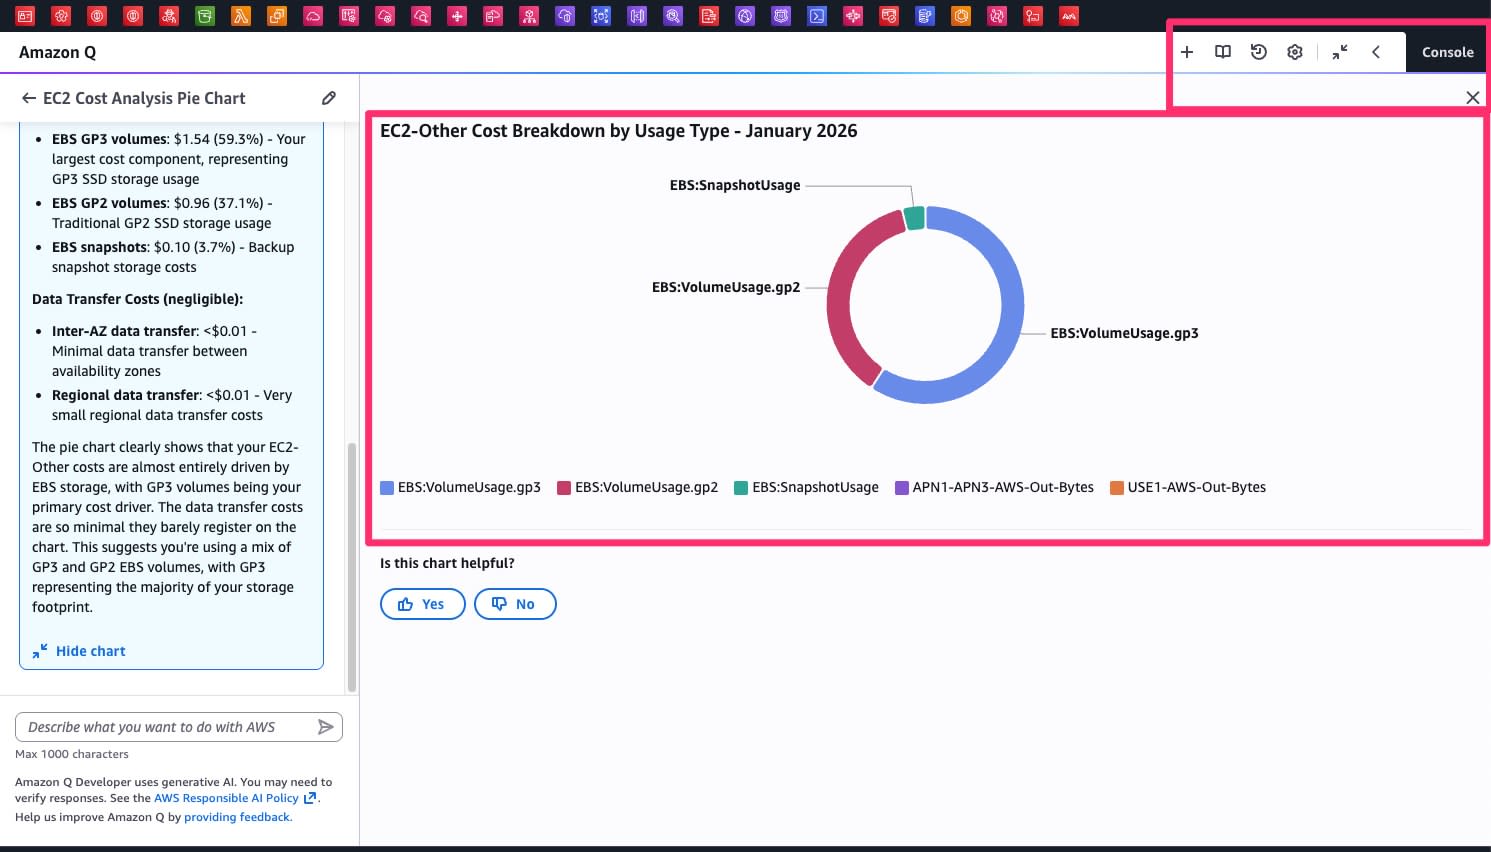Edit the chat title with pencil icon

tap(329, 98)
